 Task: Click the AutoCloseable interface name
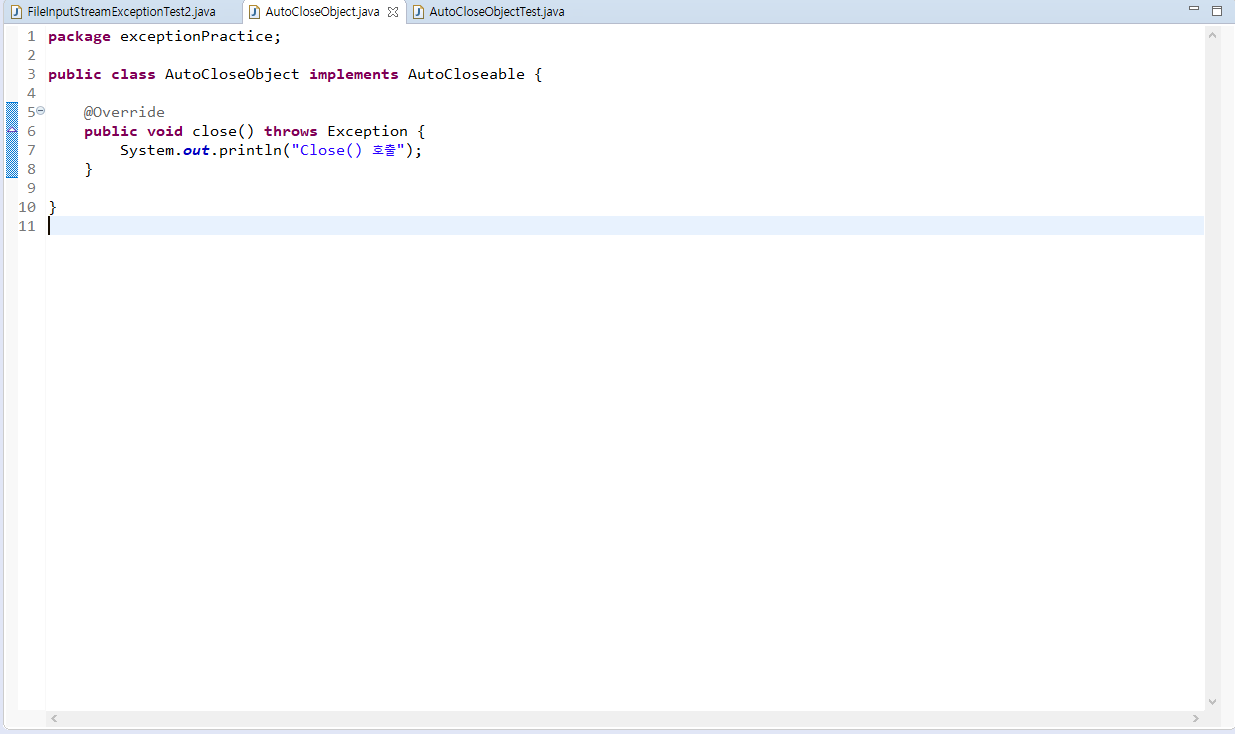tap(466, 74)
